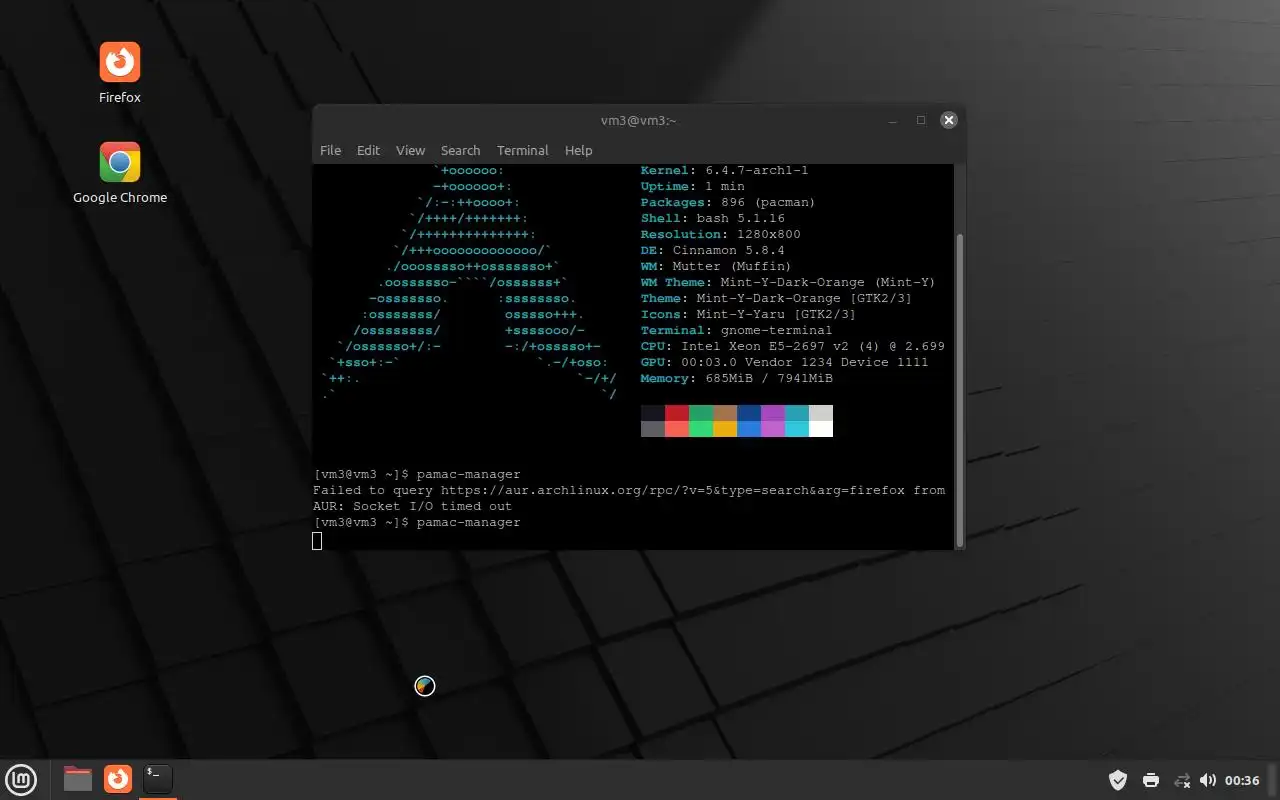Click the yellow color block in neofetch palette
This screenshot has width=1280, height=800.
click(x=725, y=429)
